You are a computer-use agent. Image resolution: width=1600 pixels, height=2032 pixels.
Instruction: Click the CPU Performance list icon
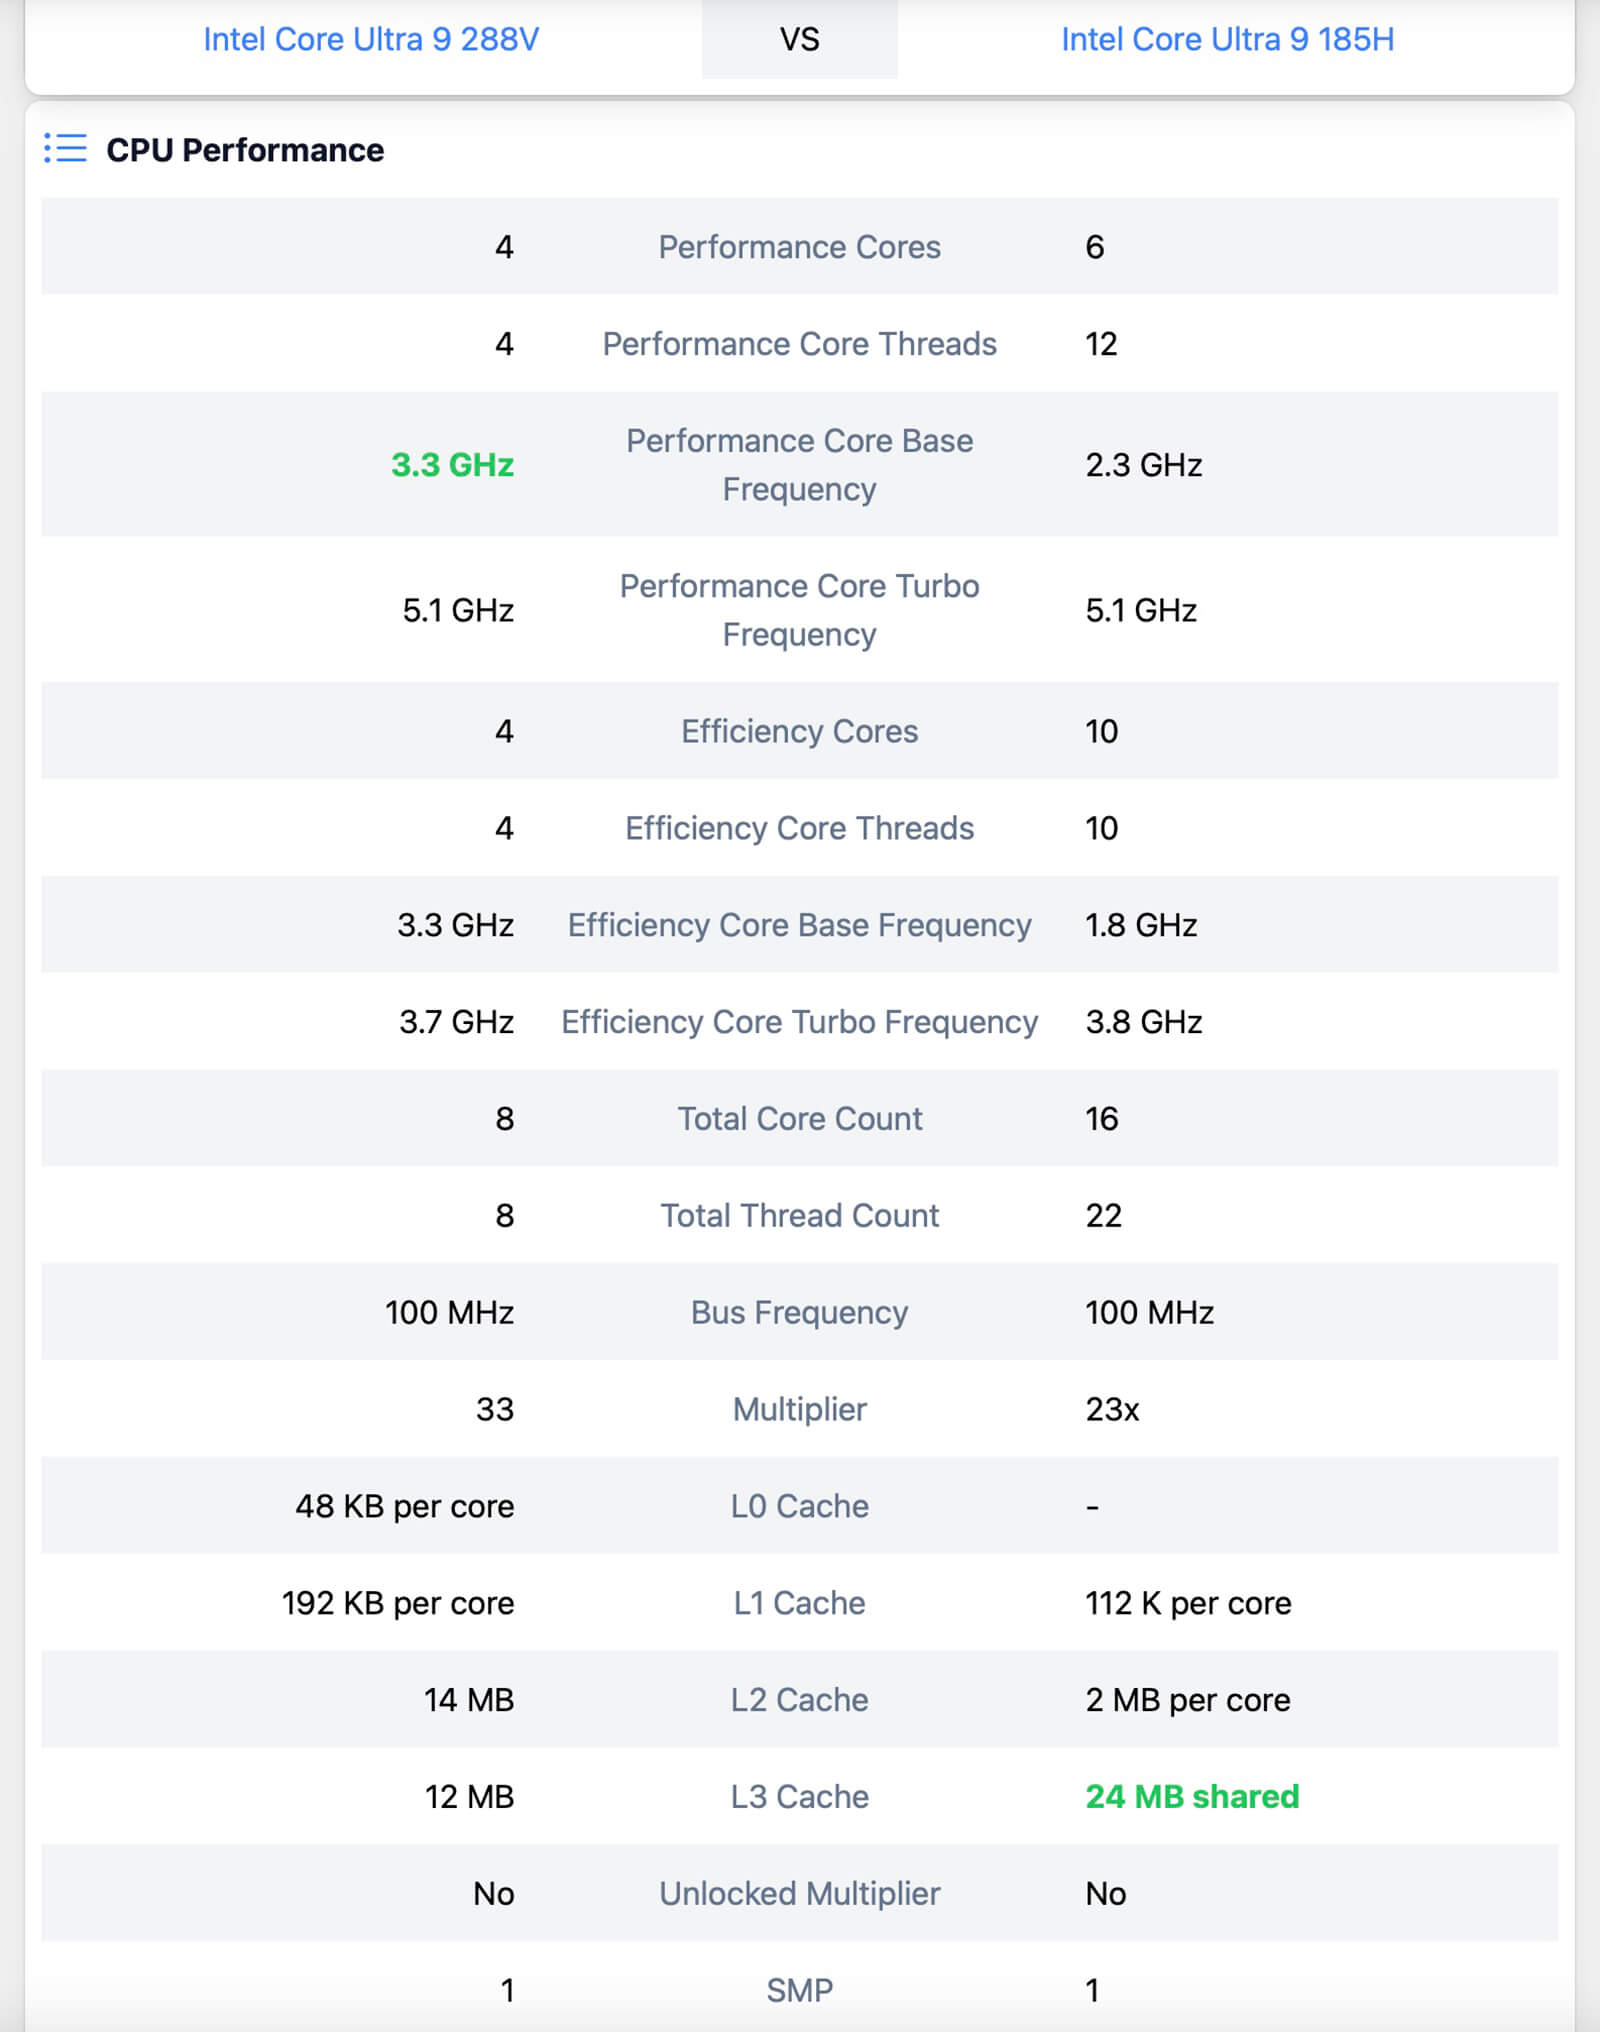tap(65, 149)
